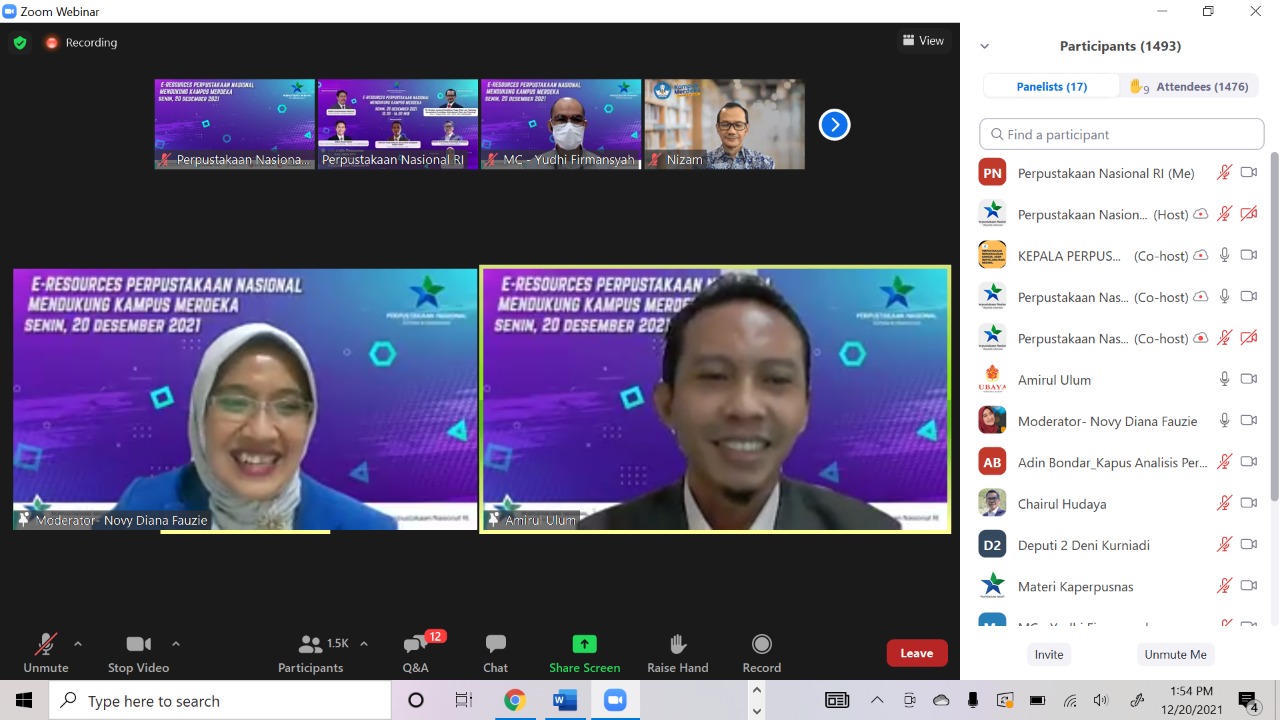This screenshot has height=720, width=1280.
Task: Toggle microphone icon for the Host row
Action: click(x=1224, y=214)
